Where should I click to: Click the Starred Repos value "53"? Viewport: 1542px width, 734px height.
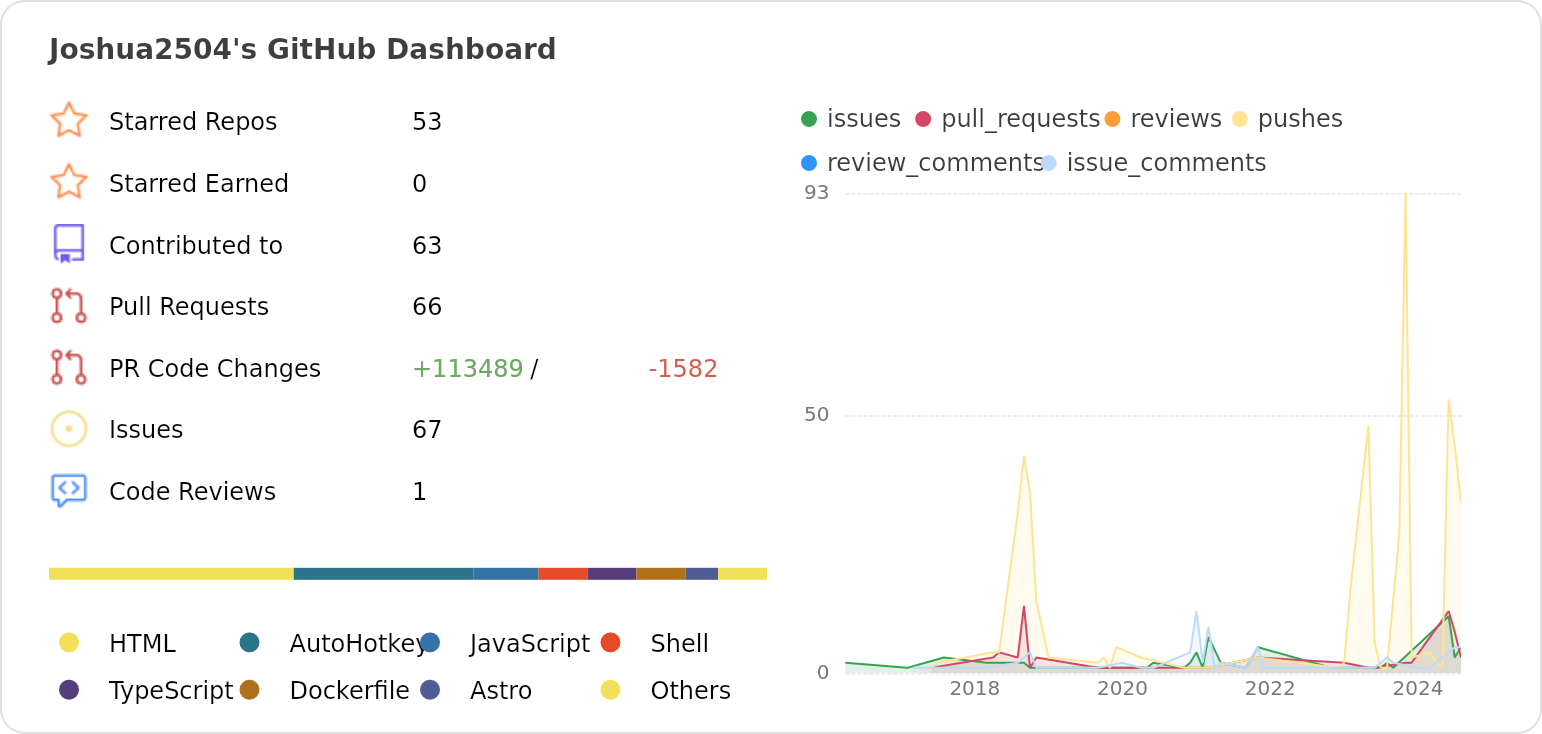(427, 122)
